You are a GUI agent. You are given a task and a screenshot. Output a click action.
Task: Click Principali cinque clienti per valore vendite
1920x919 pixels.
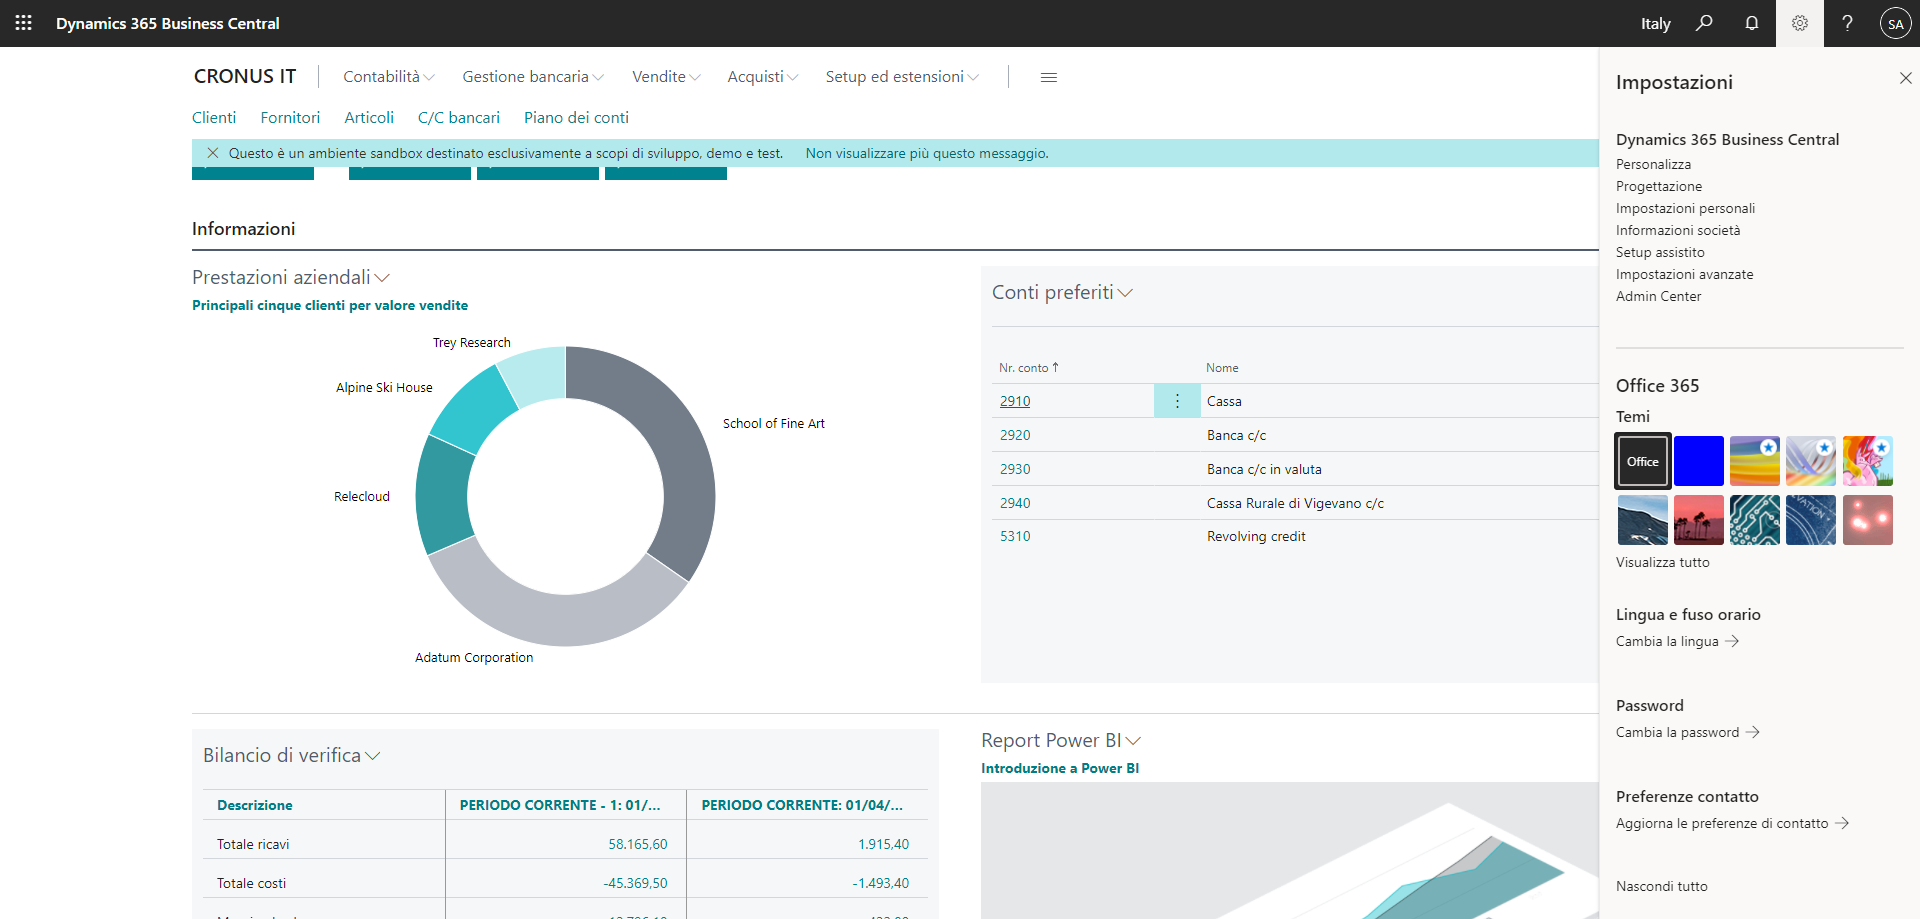330,305
